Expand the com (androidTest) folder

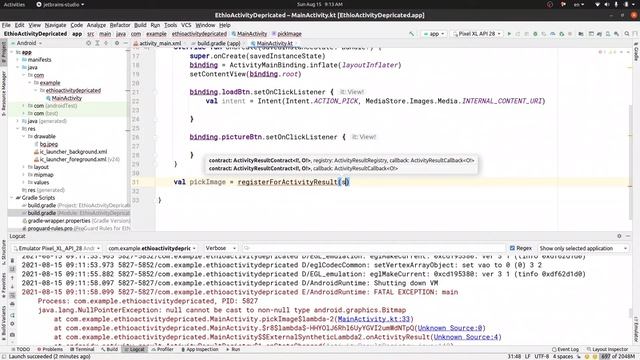pyautogui.click(x=24, y=106)
